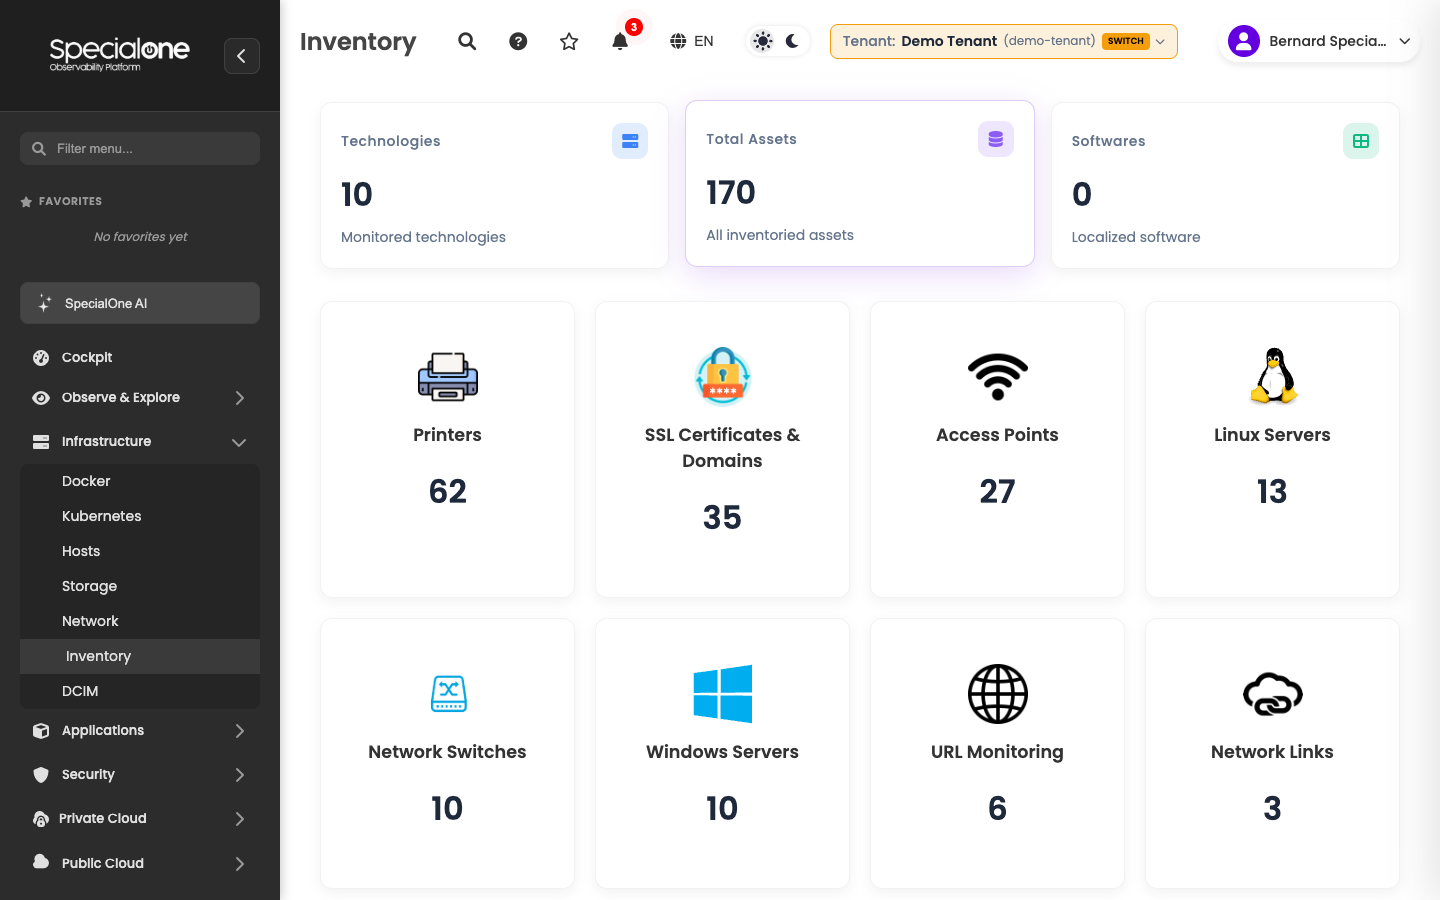Viewport: 1440px width, 900px height.
Task: Click the SSL Certificates padlock icon
Action: point(722,376)
